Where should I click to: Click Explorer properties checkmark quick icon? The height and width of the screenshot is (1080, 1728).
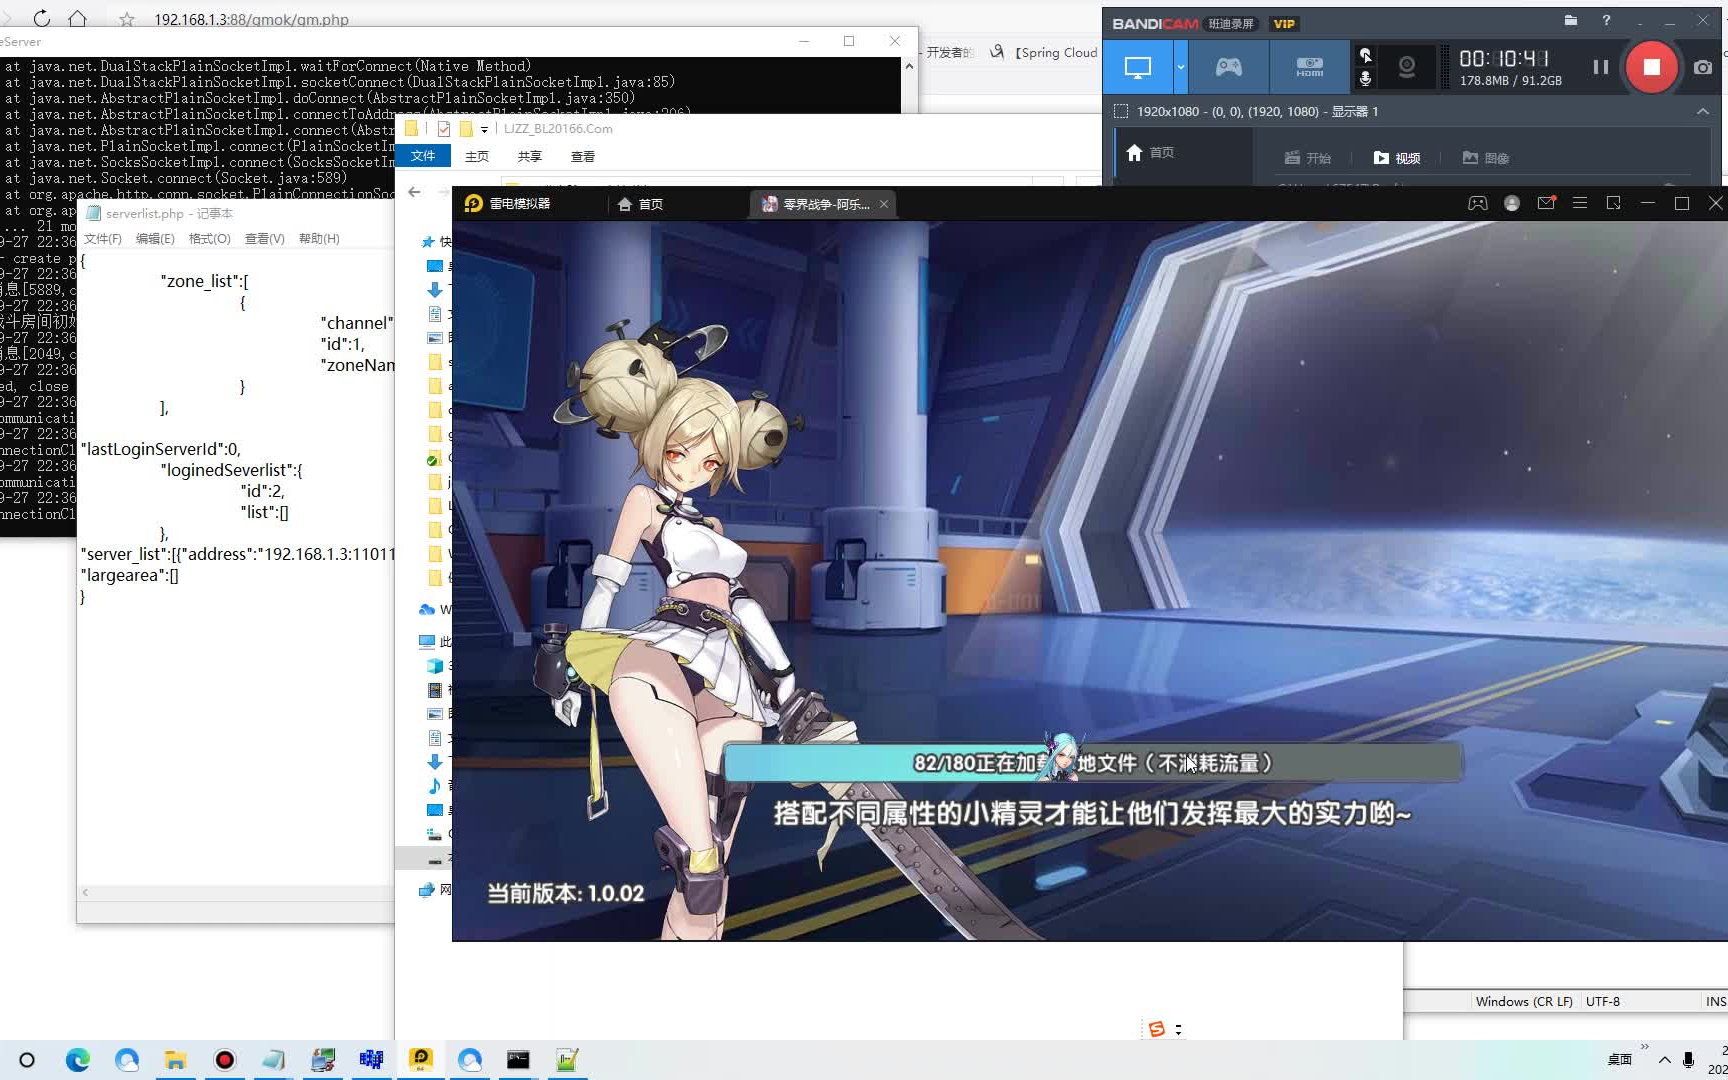tap(444, 128)
